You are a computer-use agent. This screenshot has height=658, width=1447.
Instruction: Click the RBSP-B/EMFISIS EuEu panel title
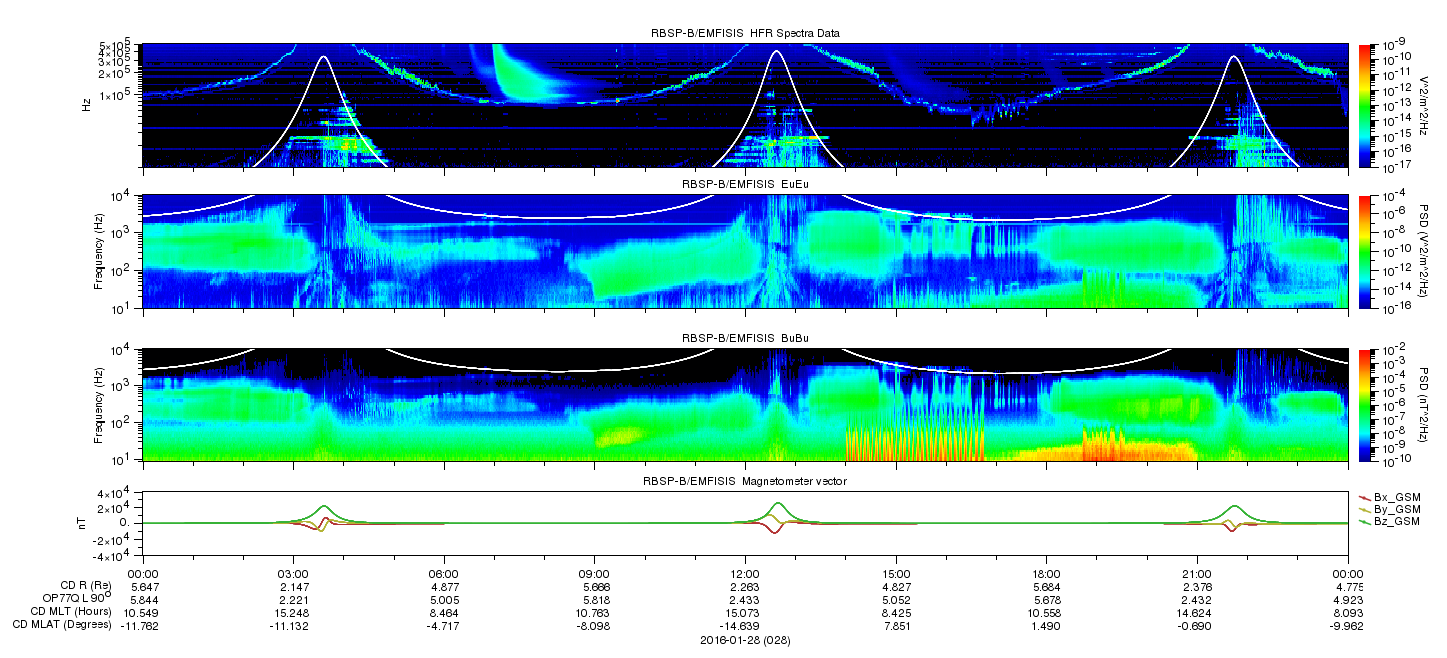(745, 185)
